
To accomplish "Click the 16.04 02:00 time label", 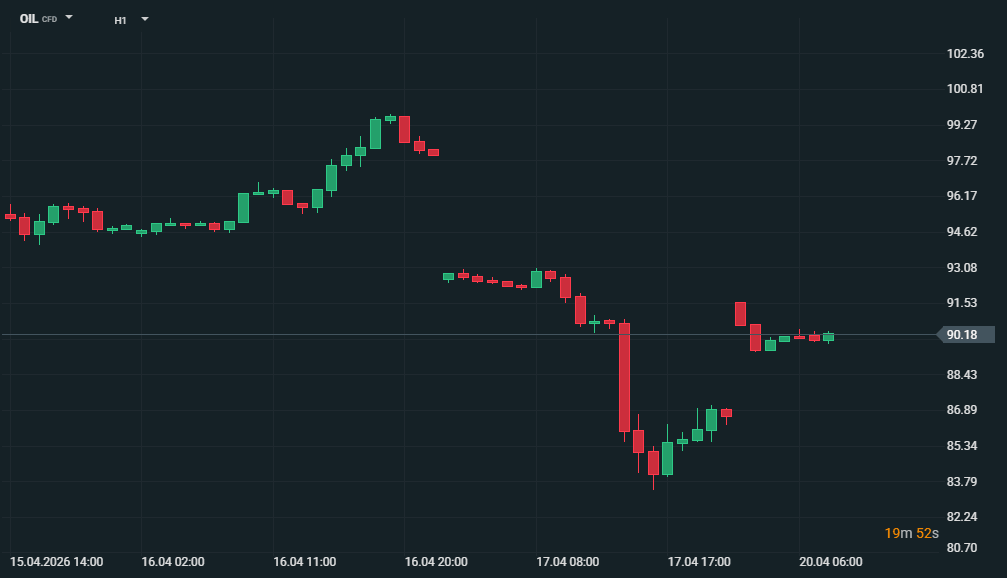I will [173, 562].
